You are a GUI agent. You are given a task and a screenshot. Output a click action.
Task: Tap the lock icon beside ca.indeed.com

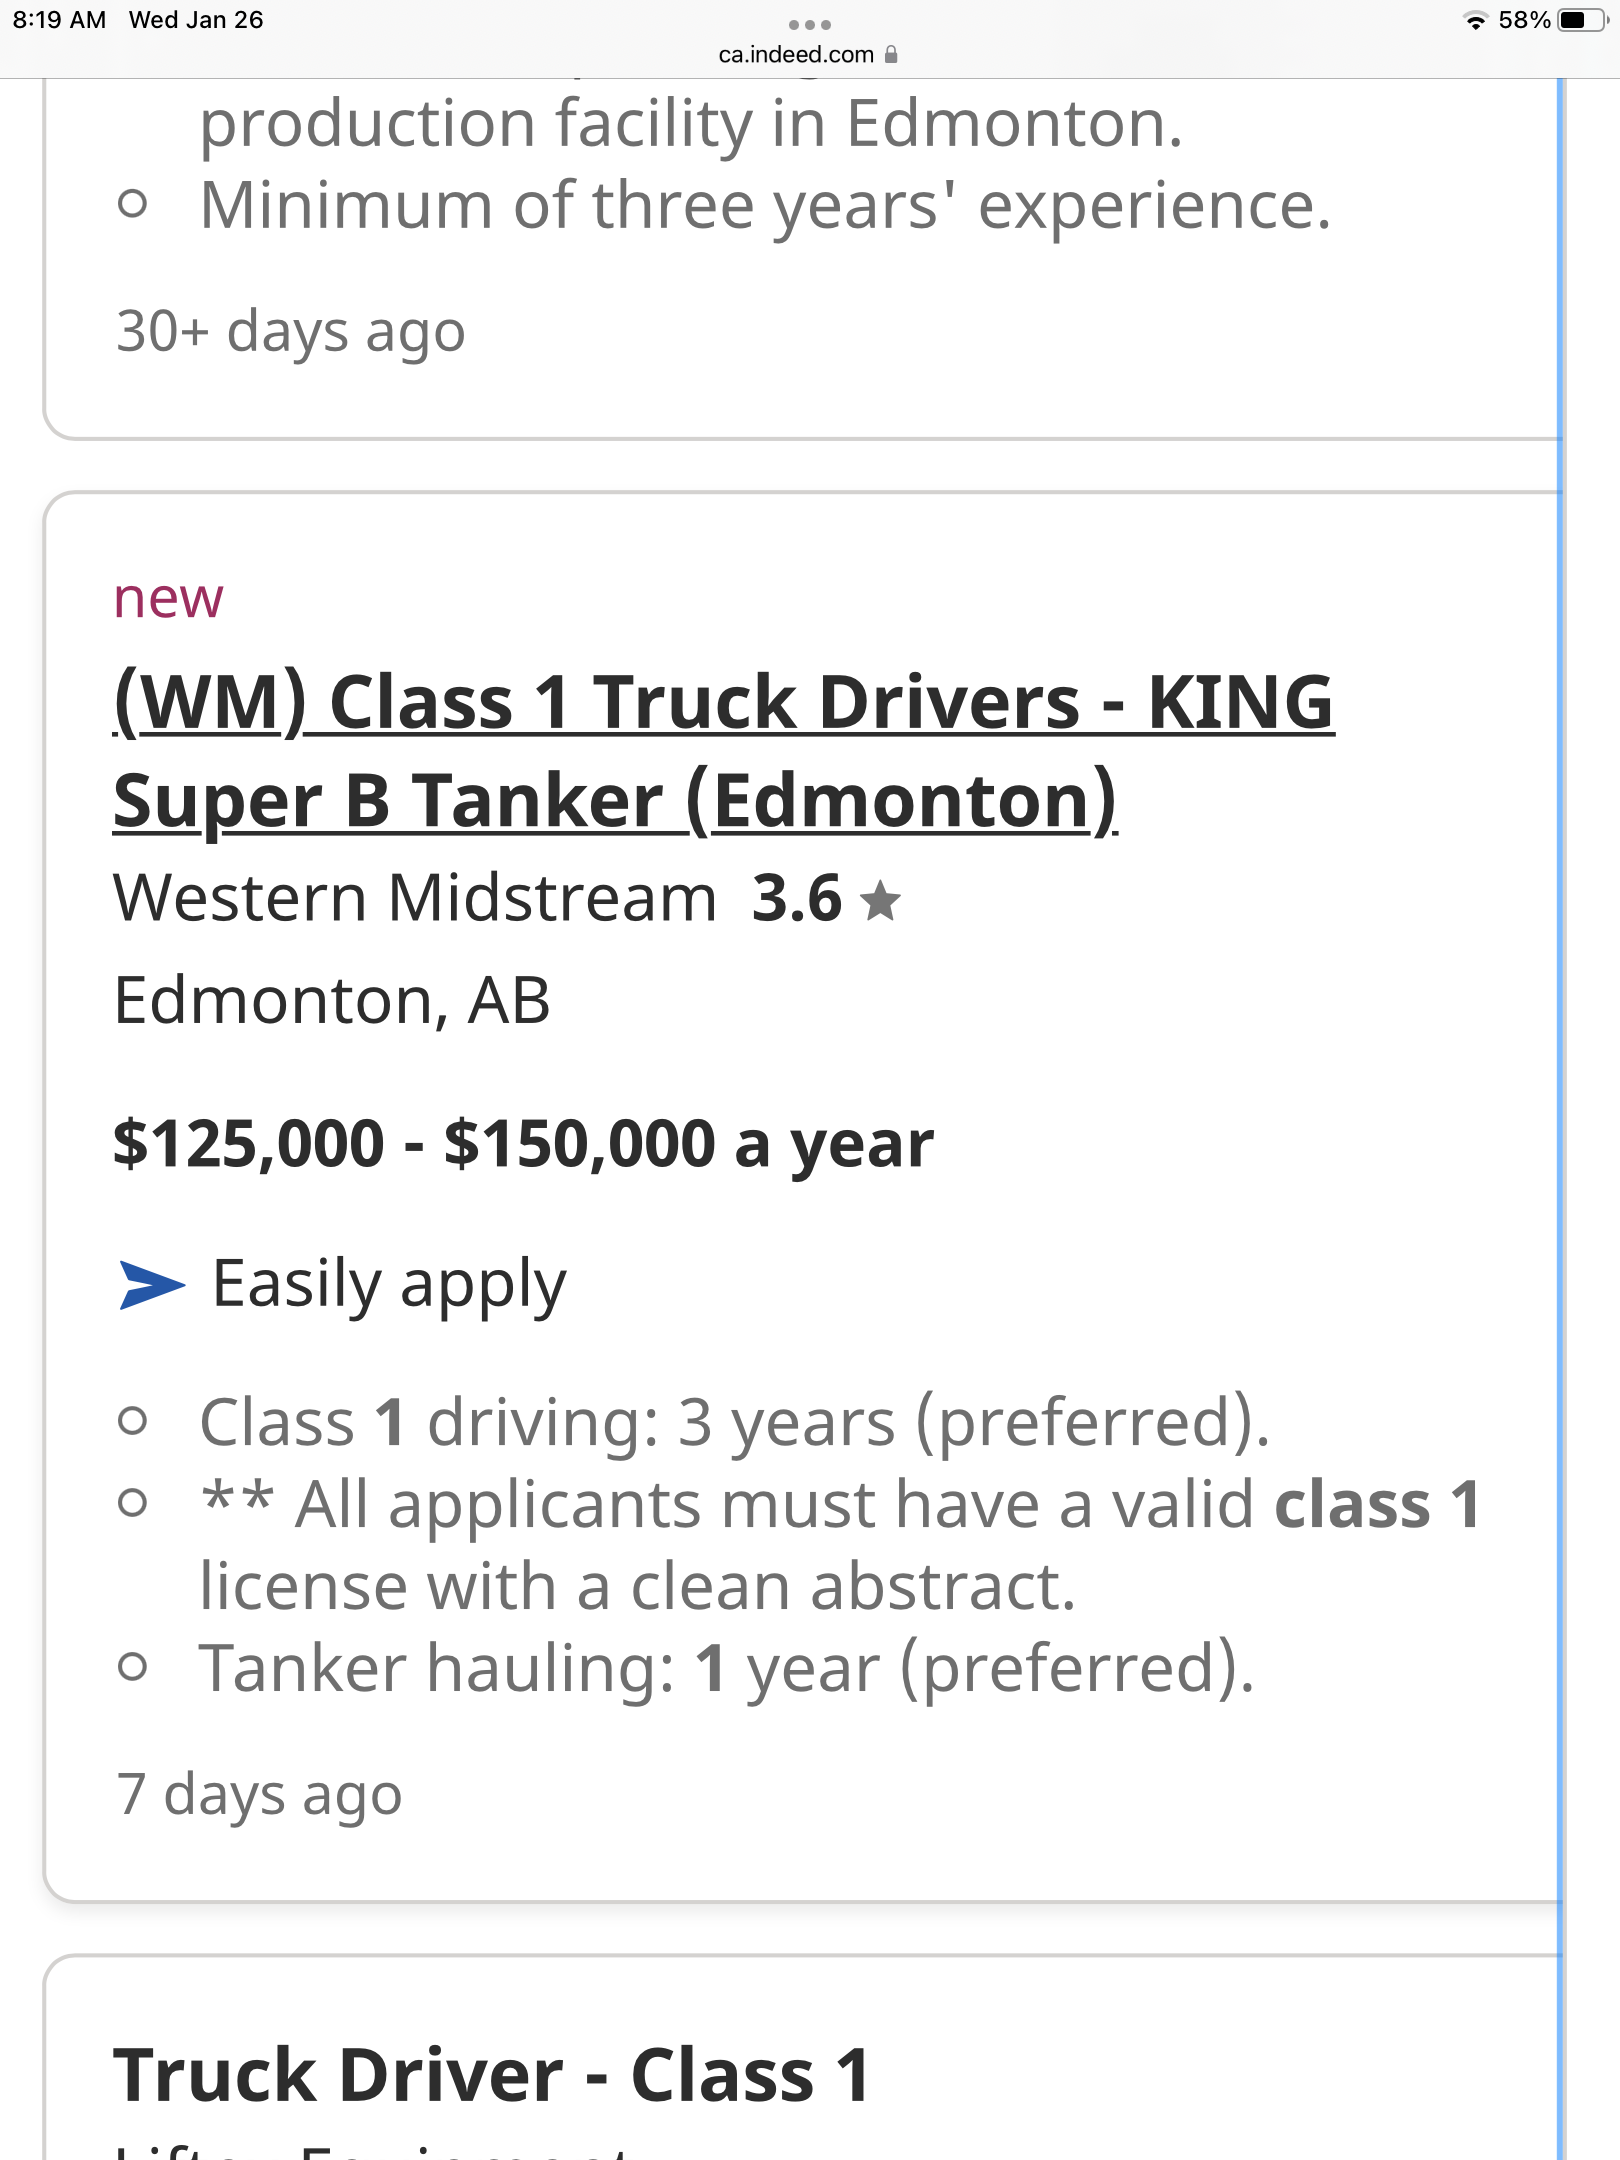[x=891, y=55]
